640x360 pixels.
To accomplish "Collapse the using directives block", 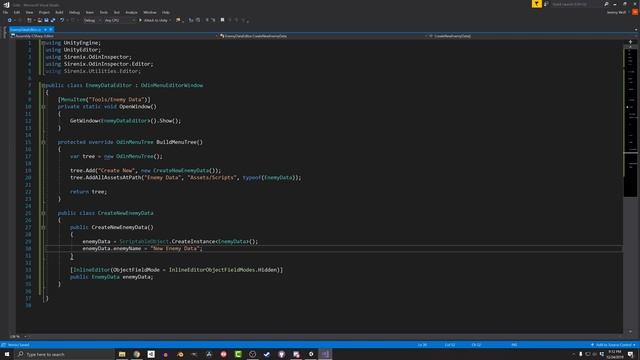I will [43, 43].
